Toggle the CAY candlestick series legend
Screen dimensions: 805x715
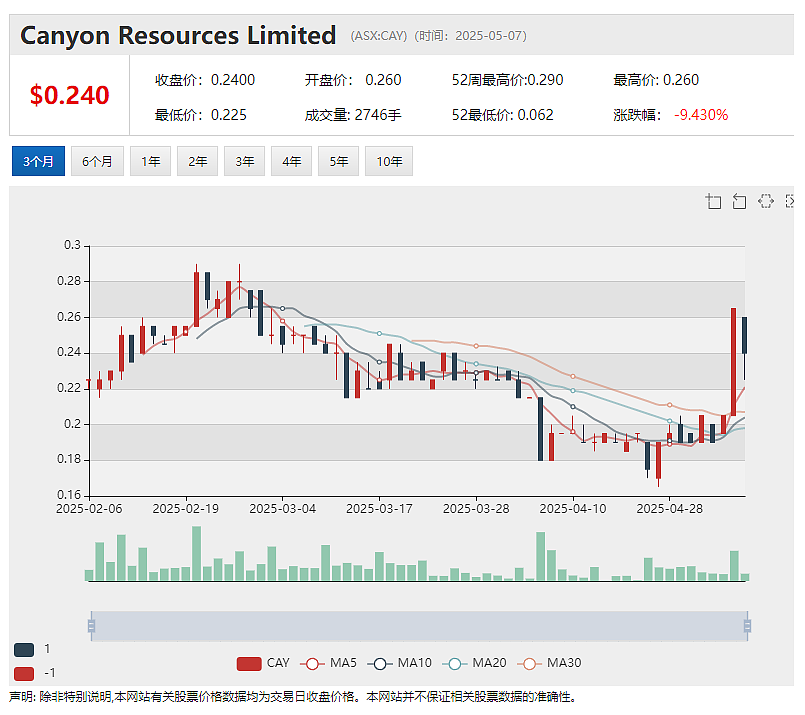click(x=263, y=663)
